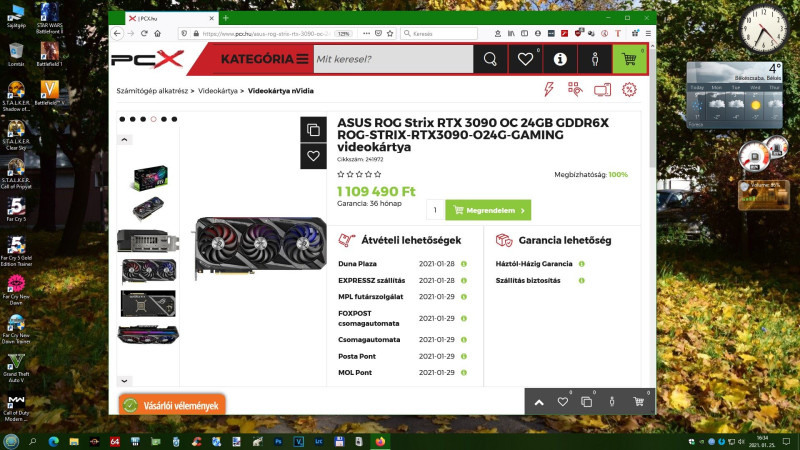800x450 pixels.
Task: Open Microsoft Edge from taskbar
Action: [x=54, y=441]
